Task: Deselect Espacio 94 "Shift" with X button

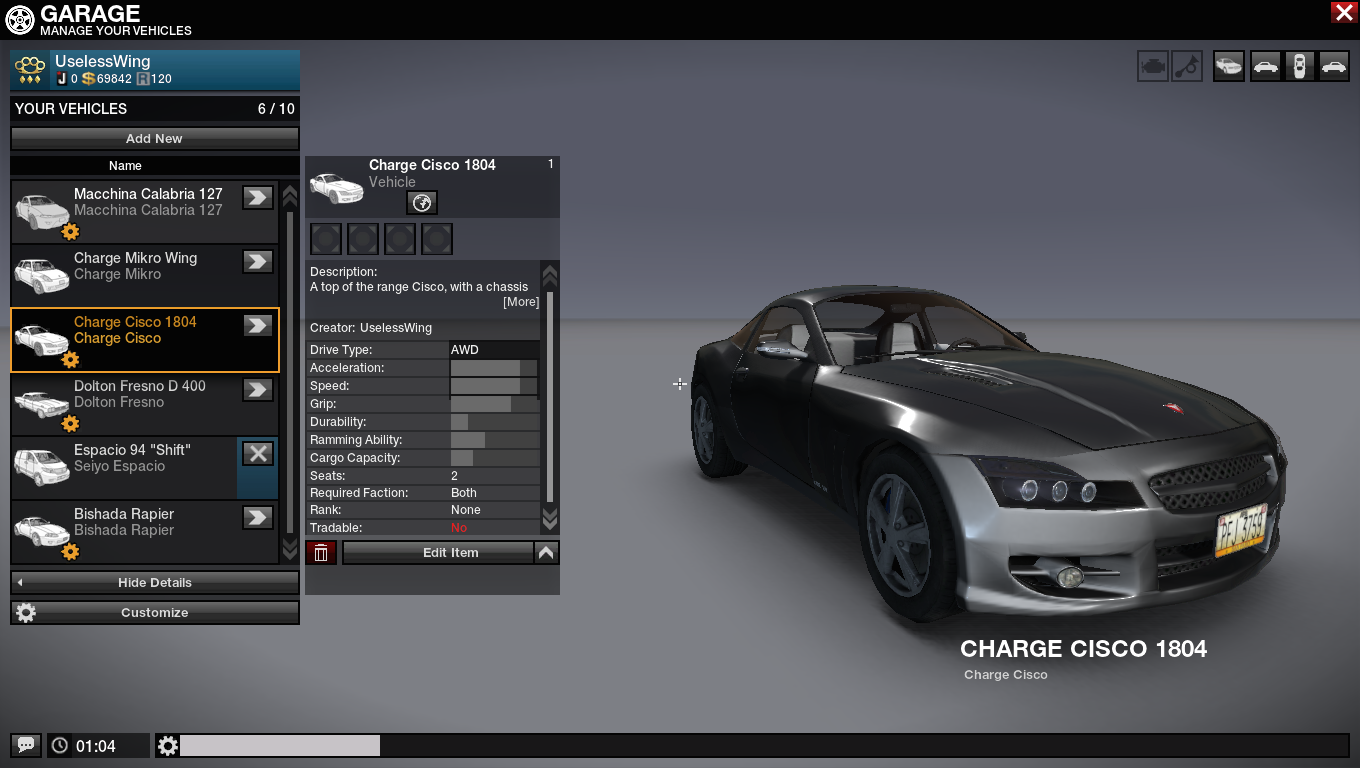Action: tap(258, 453)
